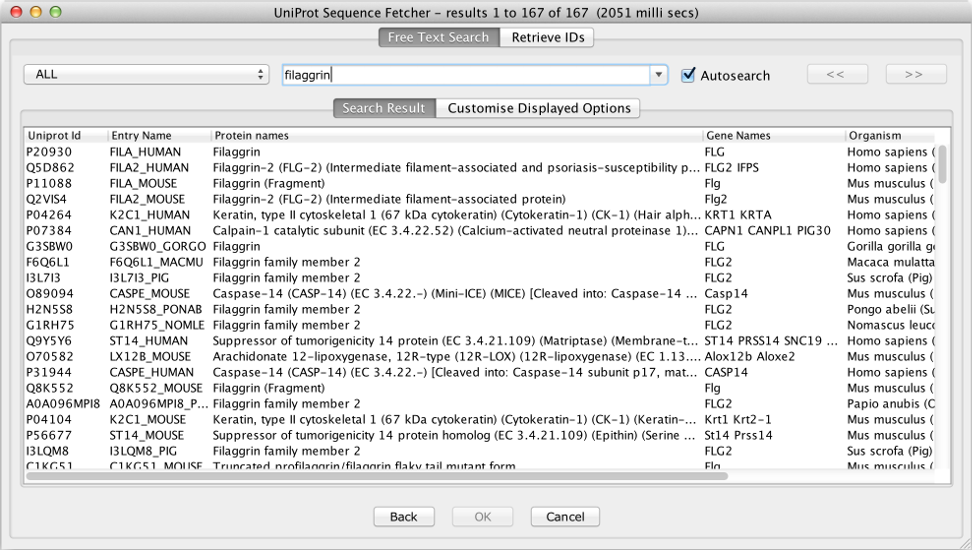Click the vertical scrollbar of results table
This screenshot has height=550, width=972.
(942, 165)
